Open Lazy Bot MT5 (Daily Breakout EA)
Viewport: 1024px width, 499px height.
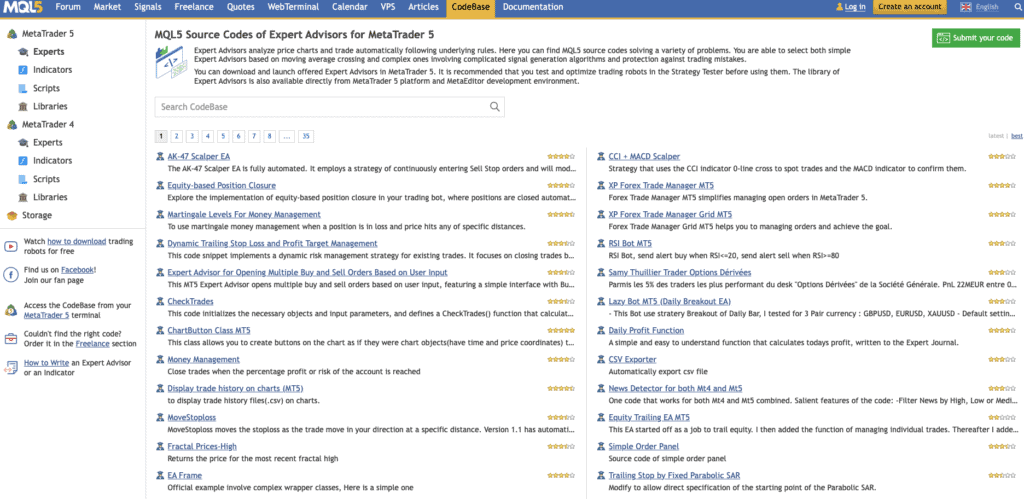point(669,301)
